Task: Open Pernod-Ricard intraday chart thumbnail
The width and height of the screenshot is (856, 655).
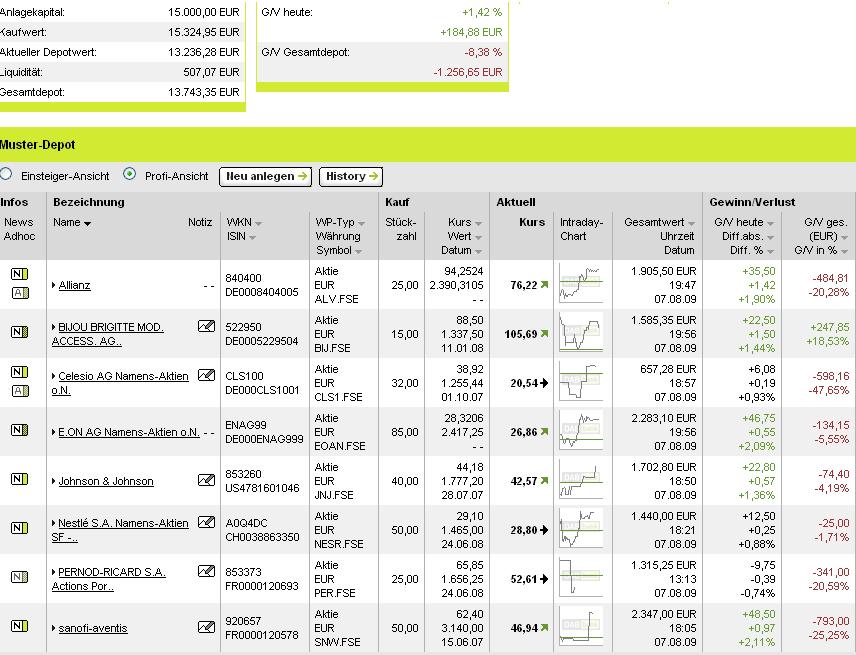Action: tap(581, 577)
